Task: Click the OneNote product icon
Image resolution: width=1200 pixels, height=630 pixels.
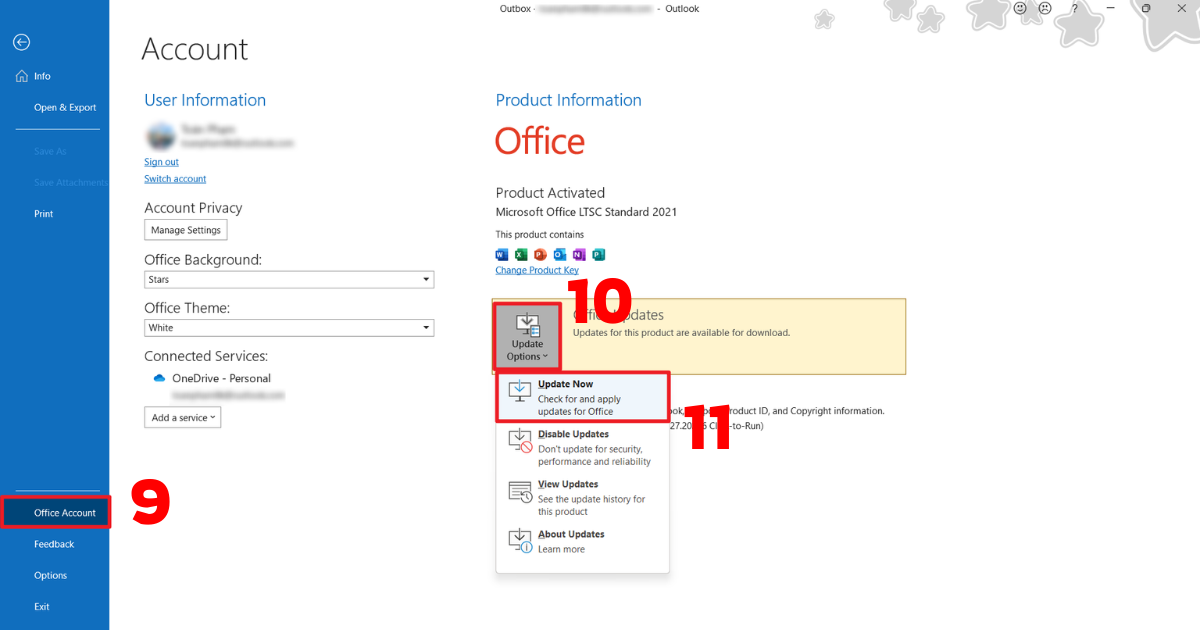Action: (x=579, y=254)
